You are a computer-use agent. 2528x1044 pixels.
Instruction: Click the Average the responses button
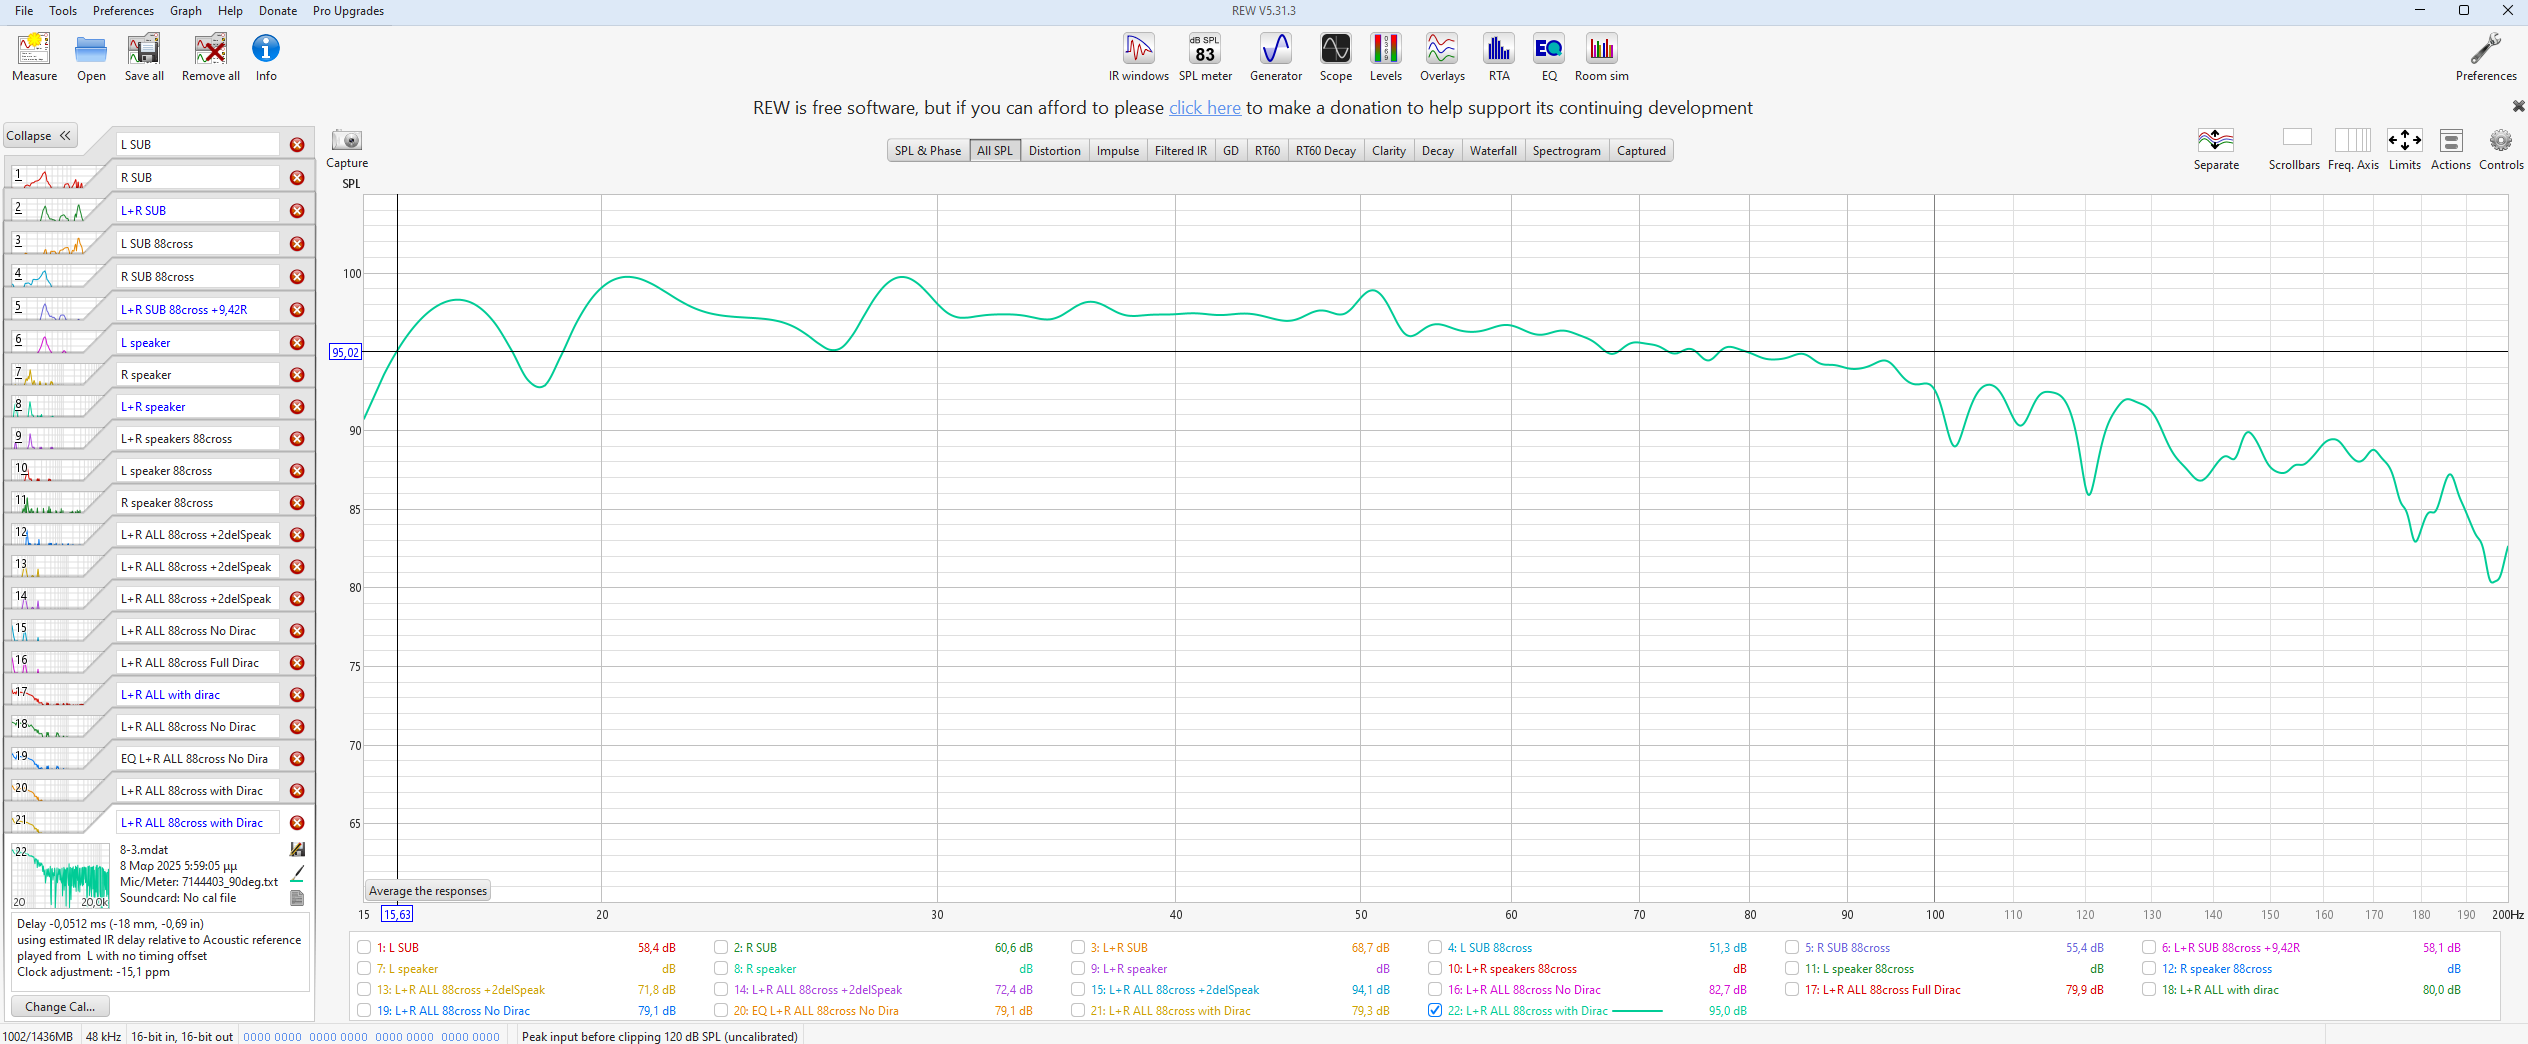(x=428, y=891)
